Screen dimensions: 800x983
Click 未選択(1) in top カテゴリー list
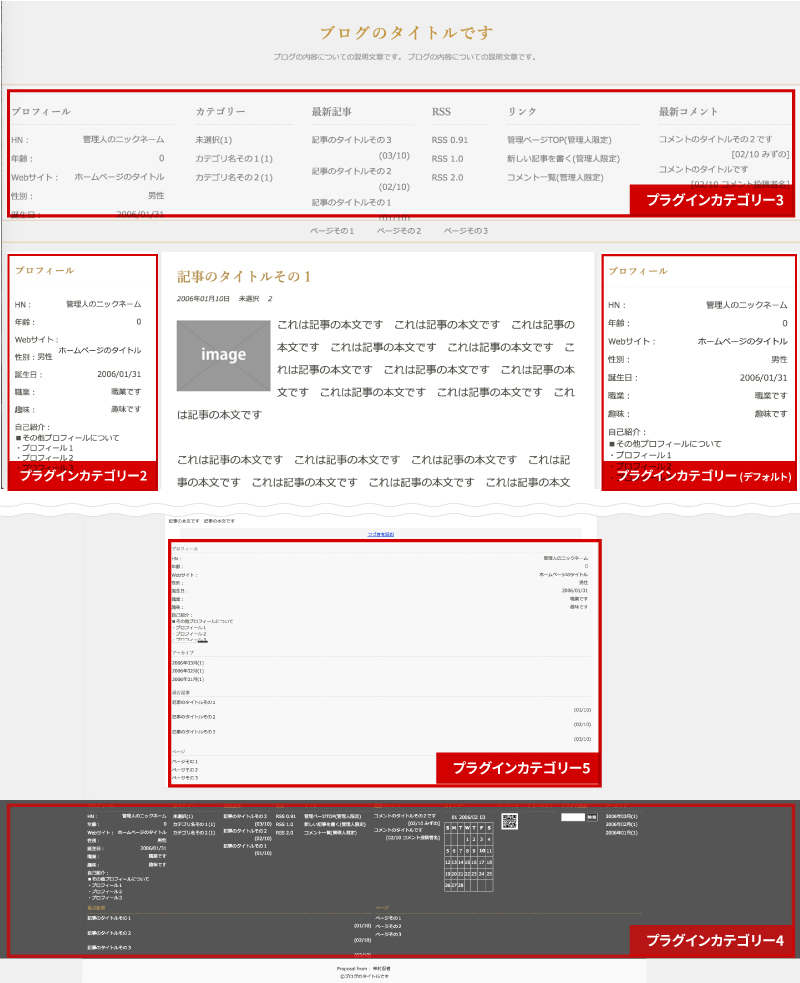pos(213,140)
